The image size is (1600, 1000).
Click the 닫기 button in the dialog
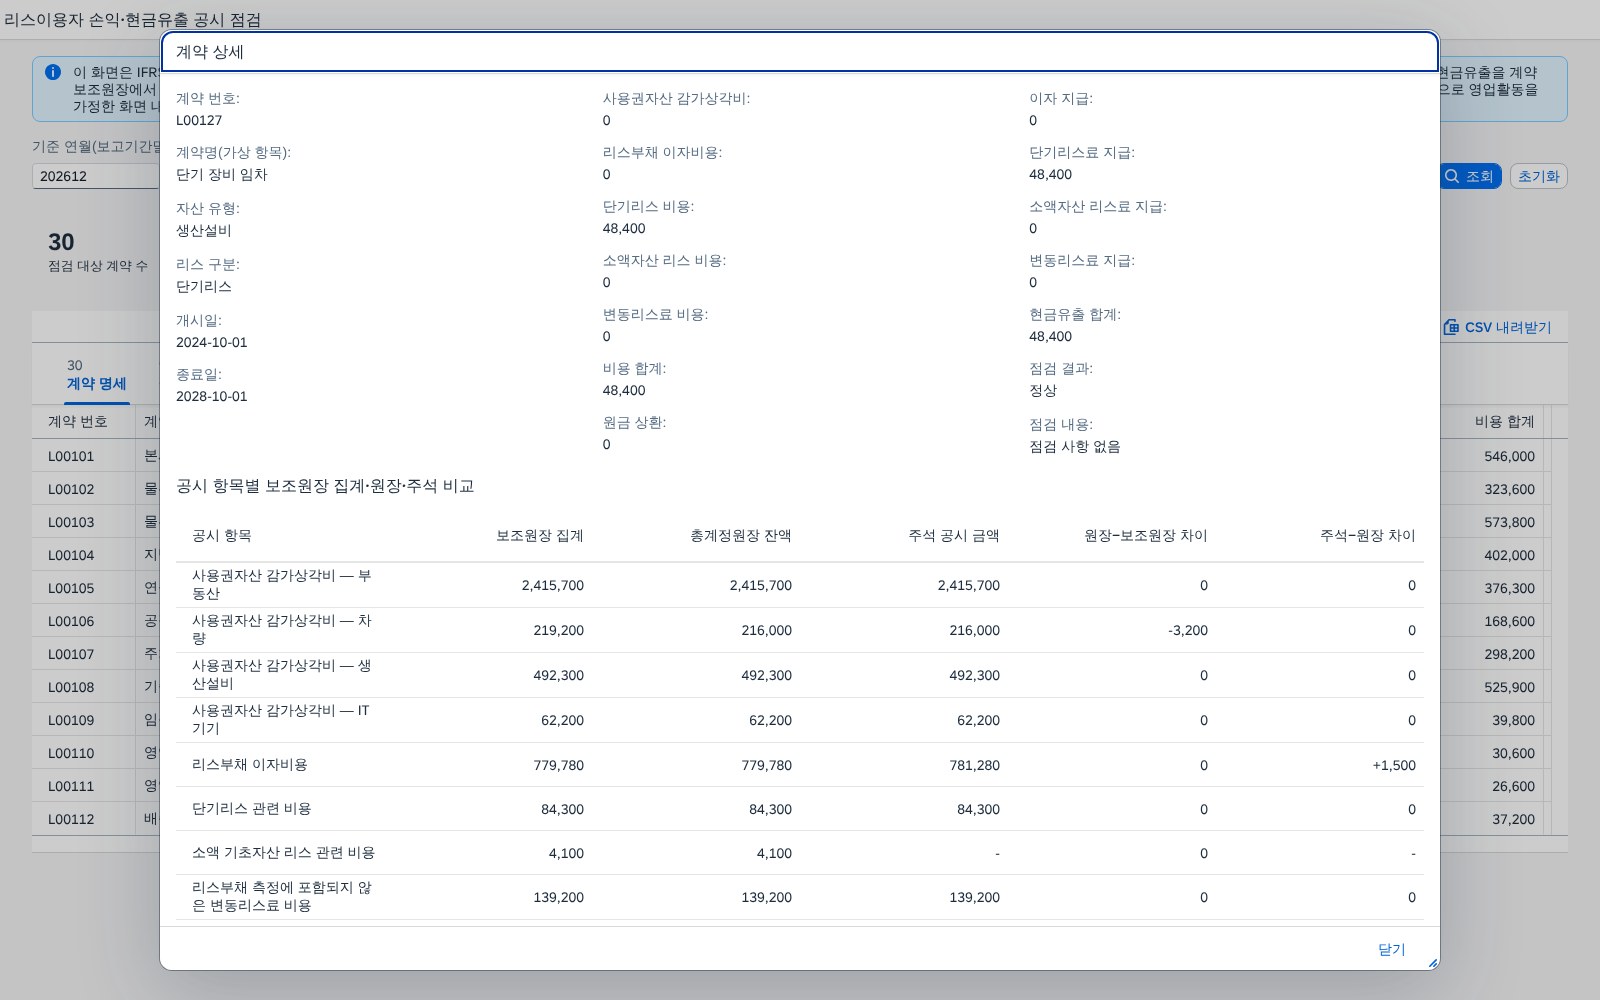[1391, 949]
